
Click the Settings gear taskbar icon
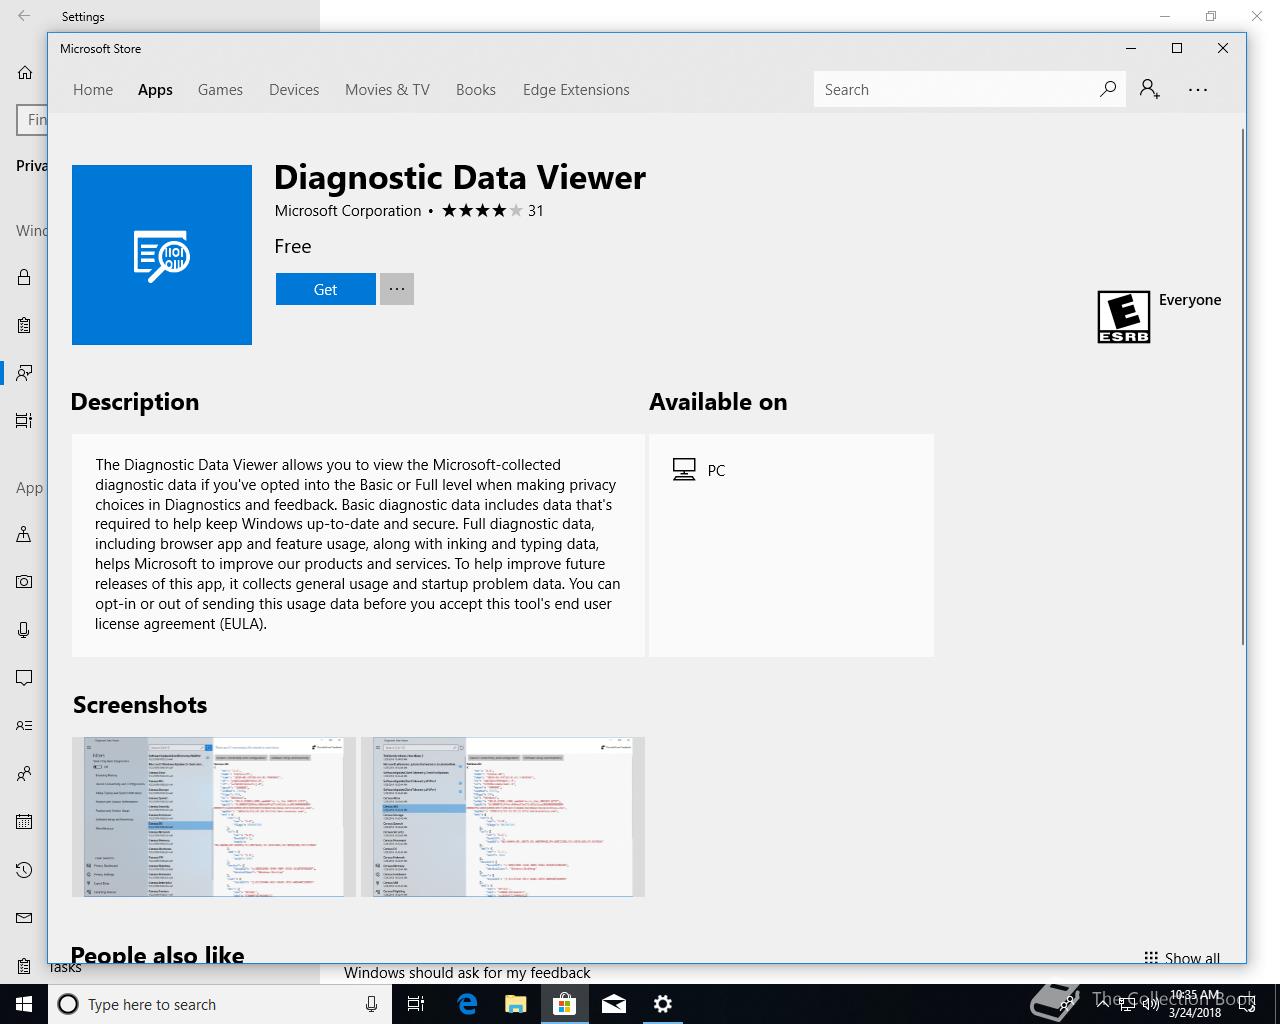pos(662,1004)
